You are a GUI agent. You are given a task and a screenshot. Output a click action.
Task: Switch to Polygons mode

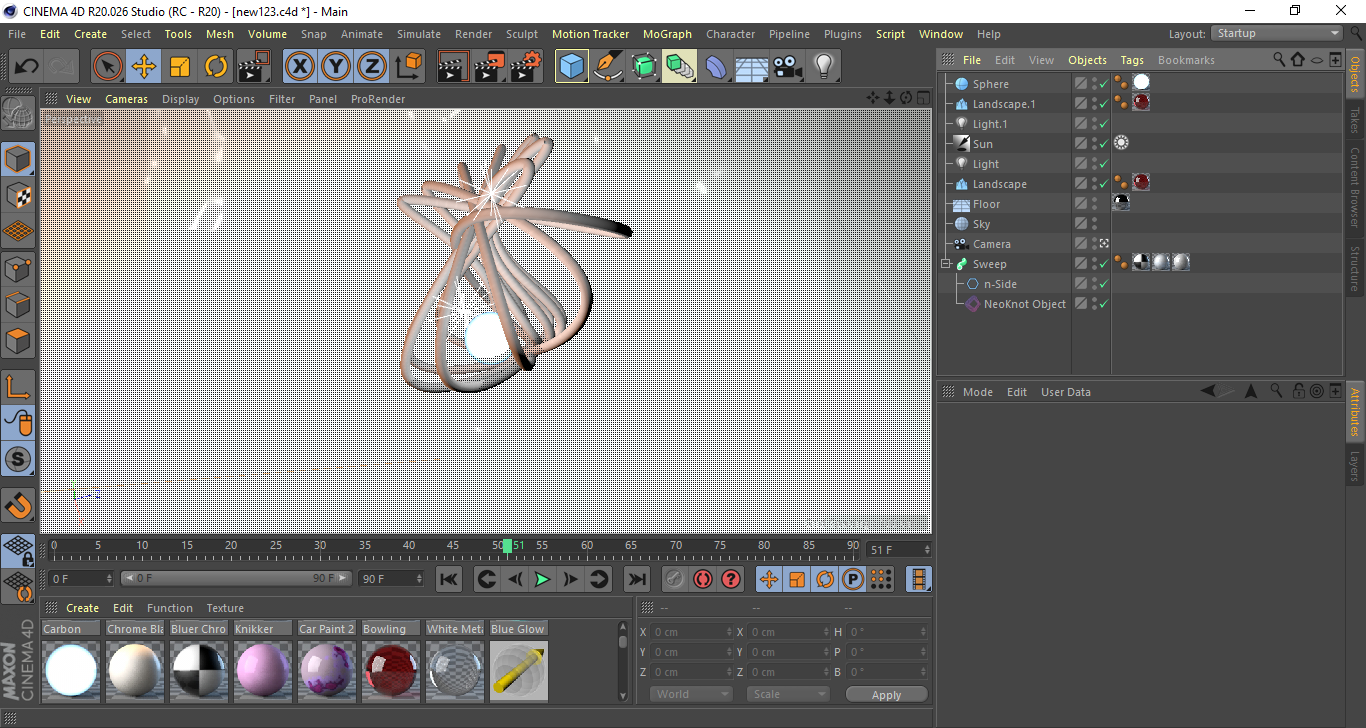click(x=18, y=340)
